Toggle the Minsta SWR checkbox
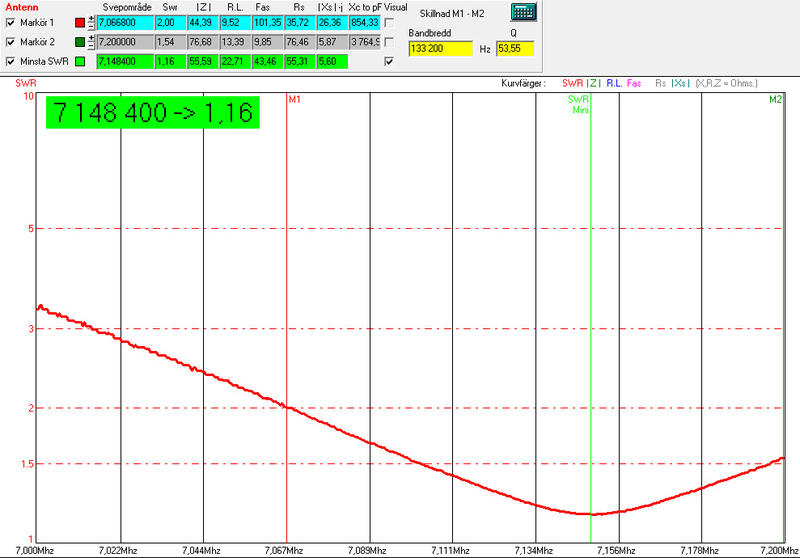This screenshot has height=558, width=800. click(x=10, y=61)
